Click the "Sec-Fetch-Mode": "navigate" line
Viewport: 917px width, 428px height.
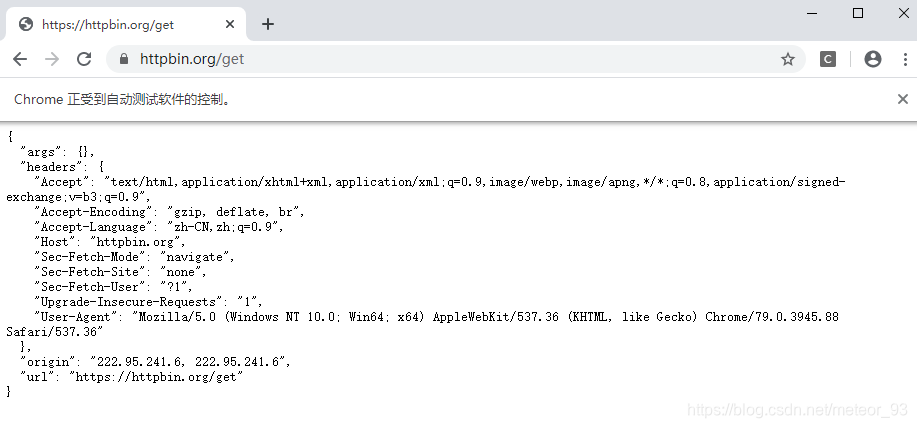[135, 257]
